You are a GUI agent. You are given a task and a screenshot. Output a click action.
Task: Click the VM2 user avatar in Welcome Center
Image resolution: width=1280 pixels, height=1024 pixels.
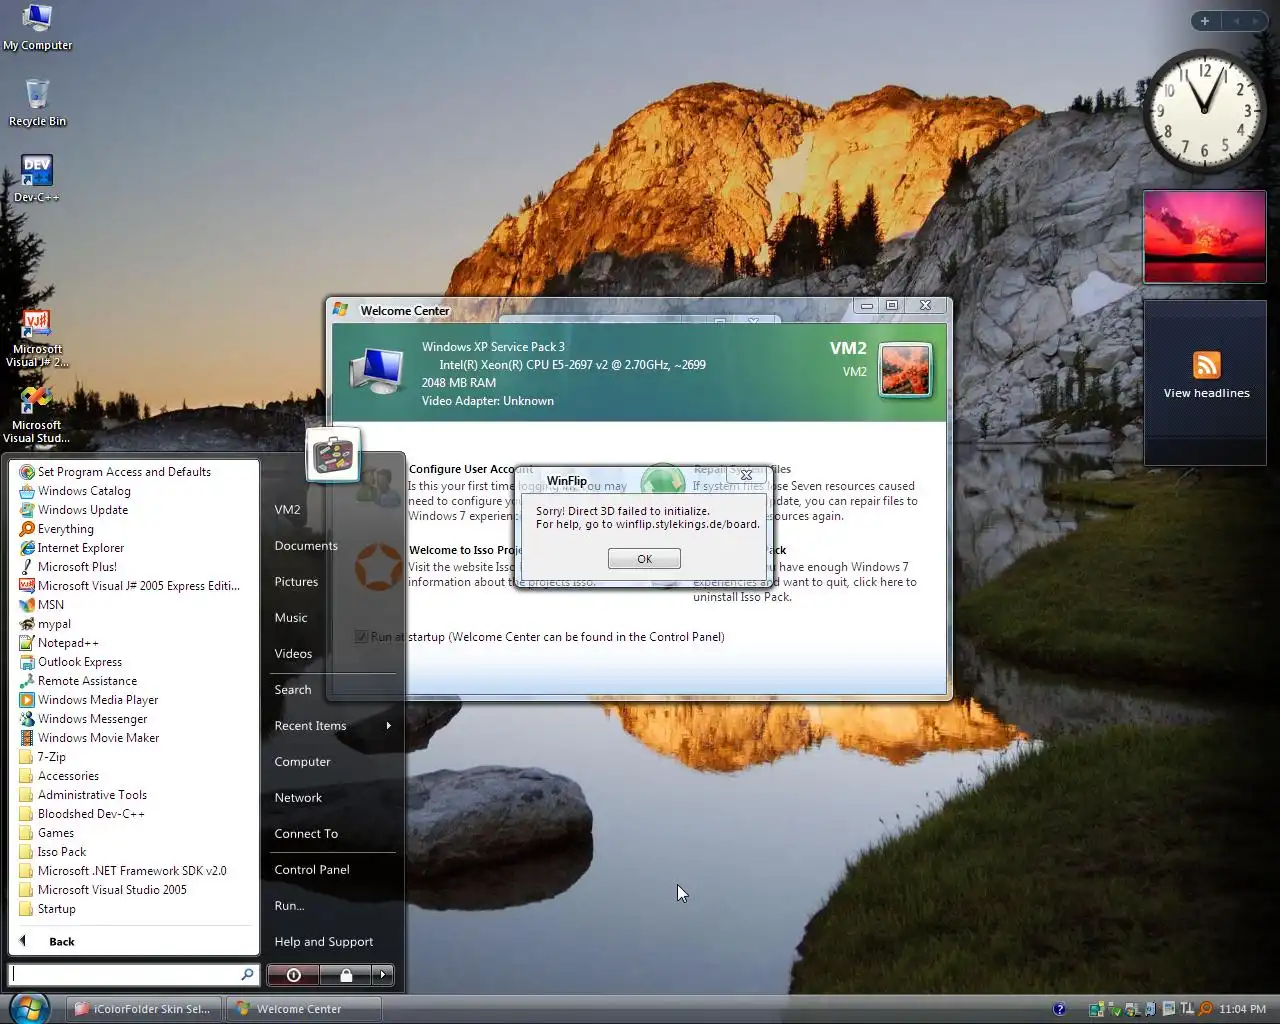coord(905,369)
